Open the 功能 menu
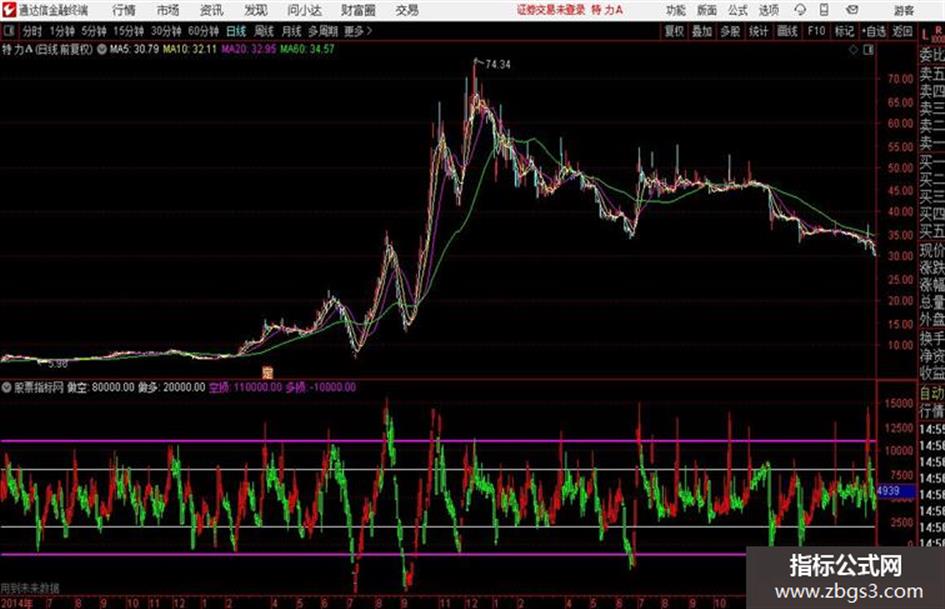The image size is (945, 609). pos(676,10)
